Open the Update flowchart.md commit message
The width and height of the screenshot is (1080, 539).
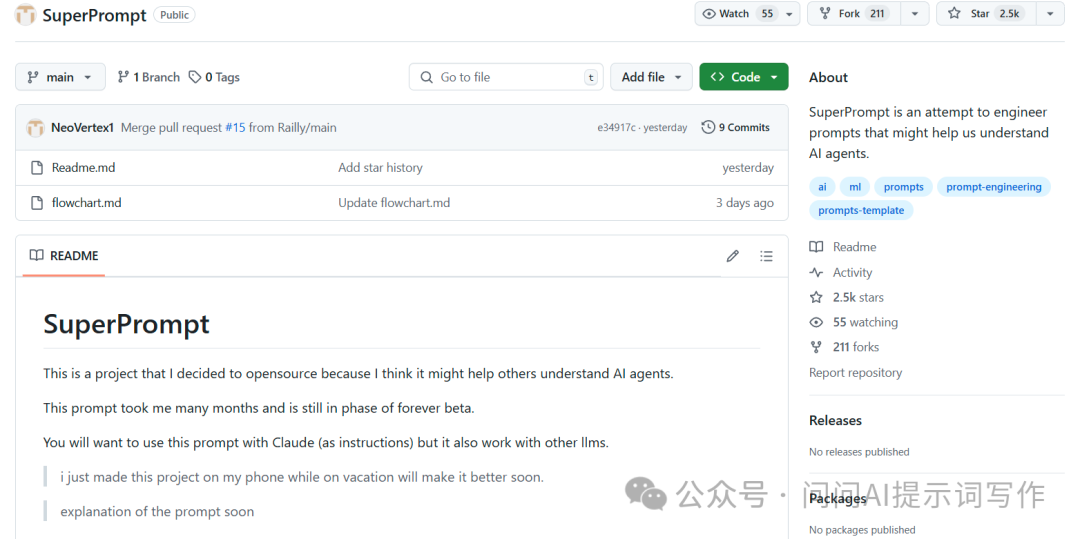click(x=394, y=202)
